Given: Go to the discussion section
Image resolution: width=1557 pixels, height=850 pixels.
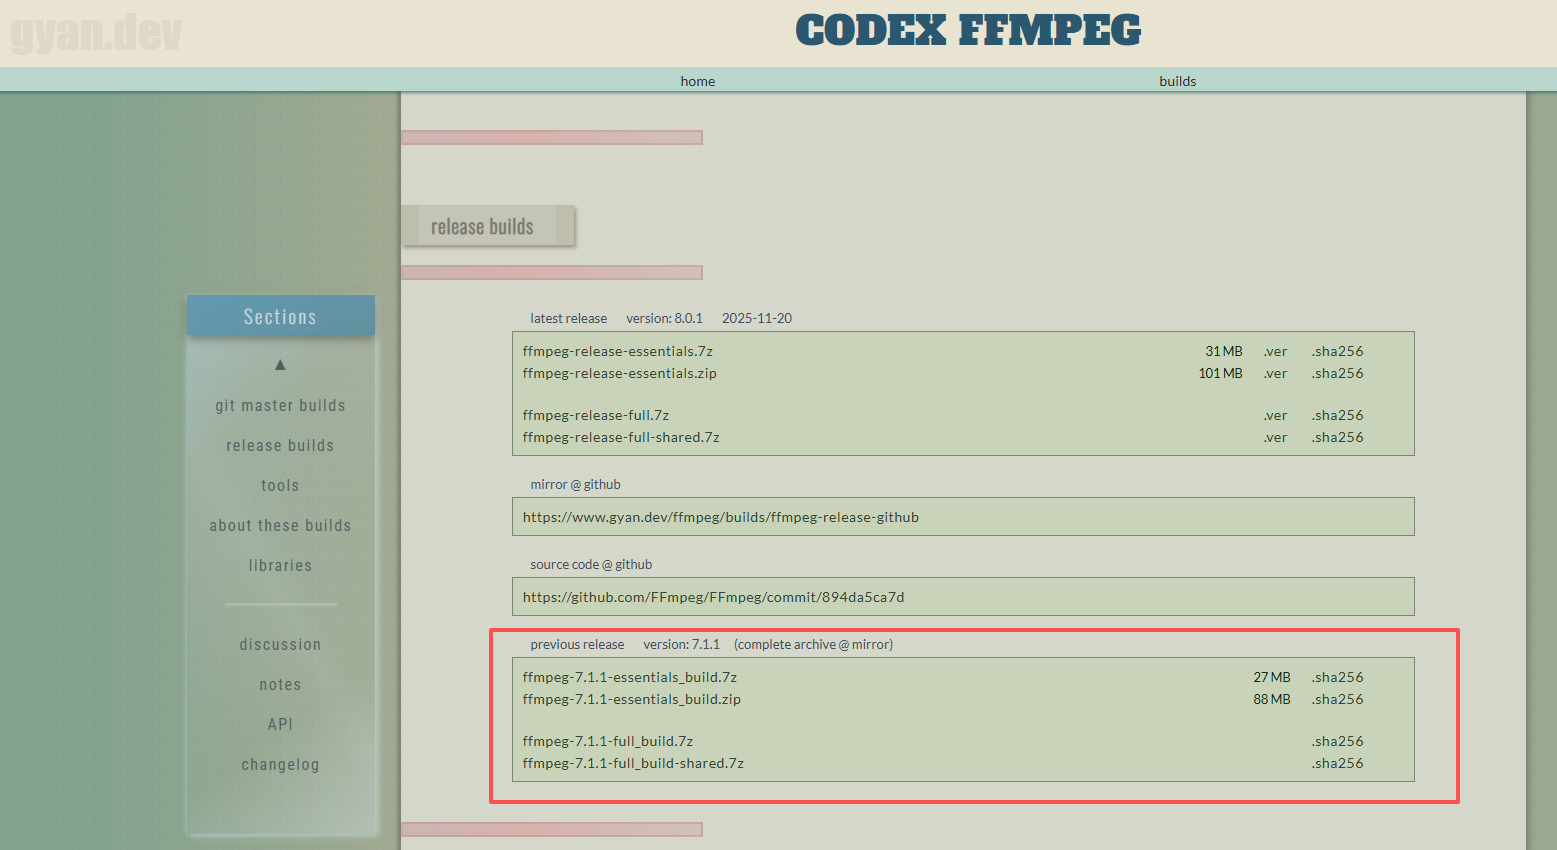Looking at the screenshot, I should pos(280,644).
